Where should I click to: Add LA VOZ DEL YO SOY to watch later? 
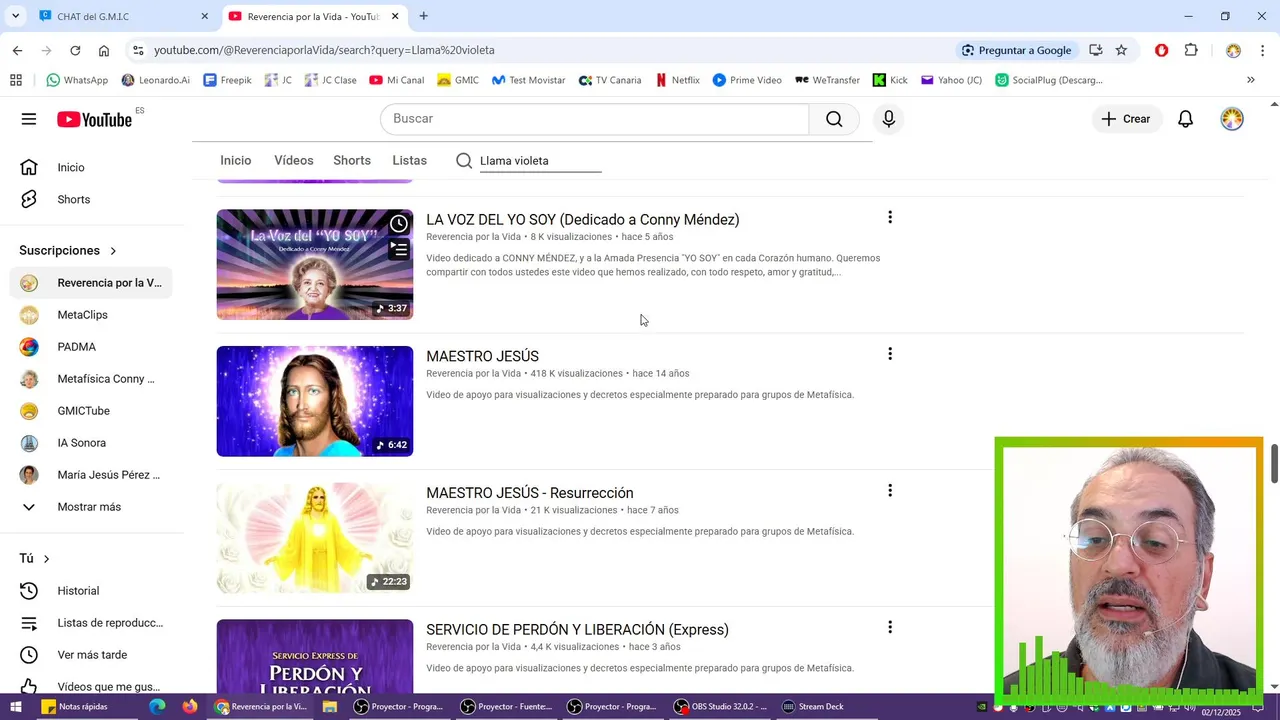pyautogui.click(x=399, y=224)
